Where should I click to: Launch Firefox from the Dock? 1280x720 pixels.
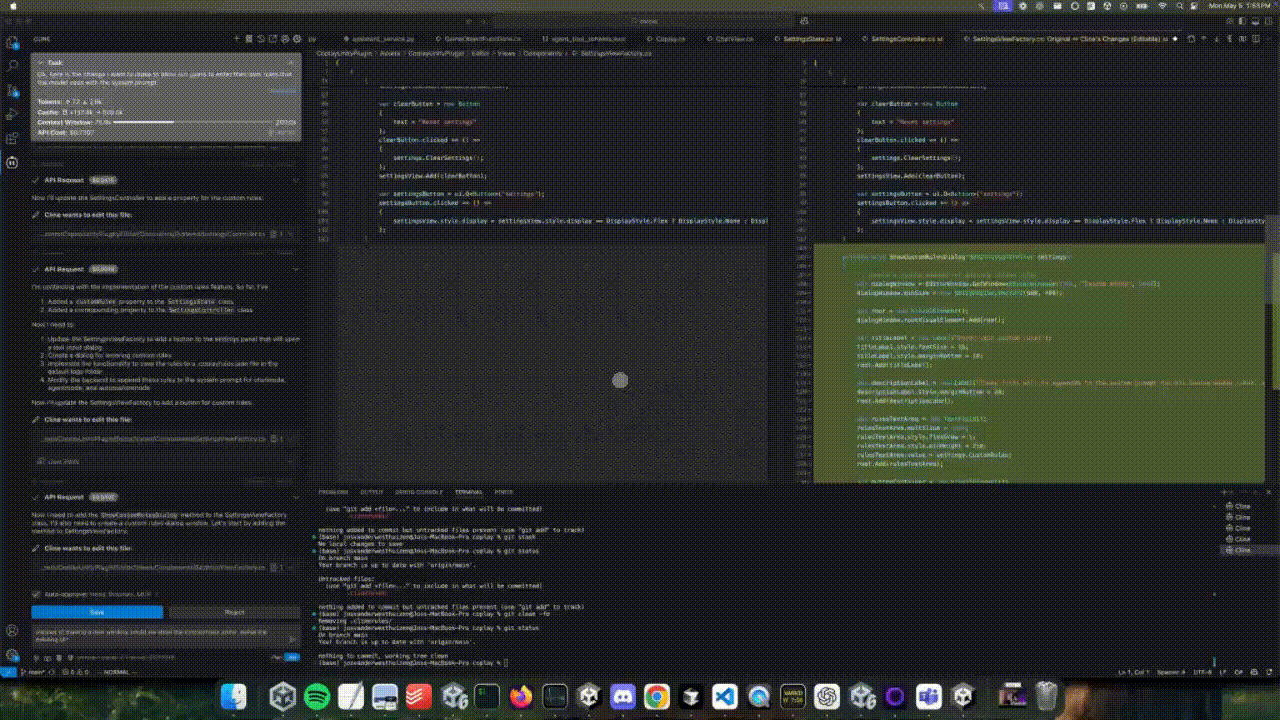[x=521, y=696]
